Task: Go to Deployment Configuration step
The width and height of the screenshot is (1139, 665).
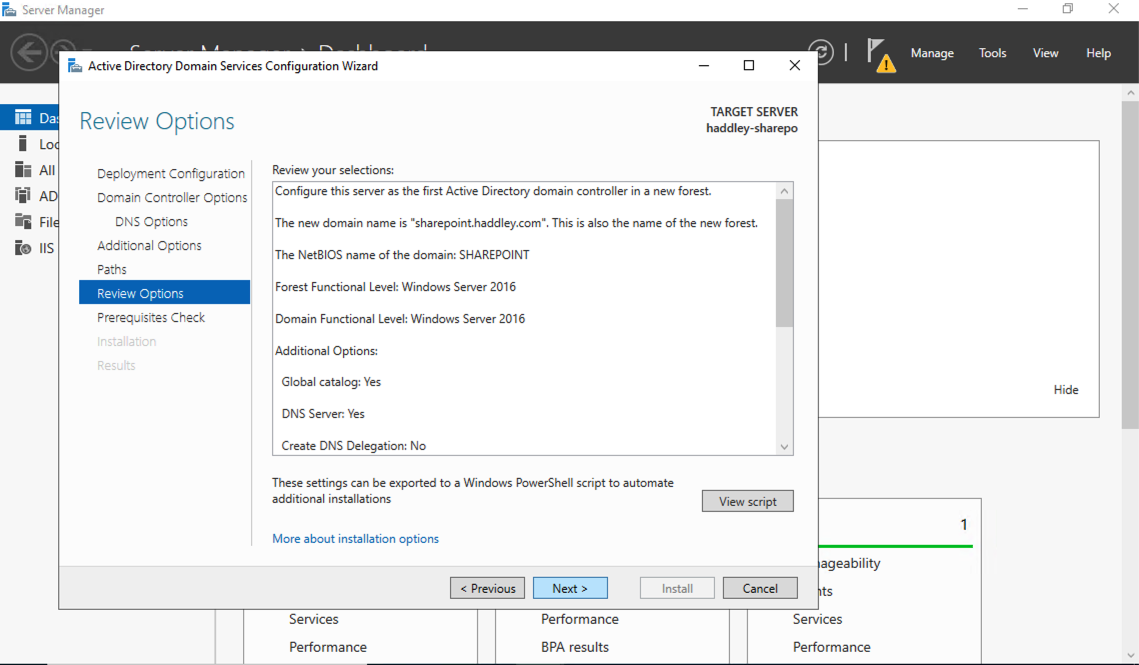Action: click(171, 174)
